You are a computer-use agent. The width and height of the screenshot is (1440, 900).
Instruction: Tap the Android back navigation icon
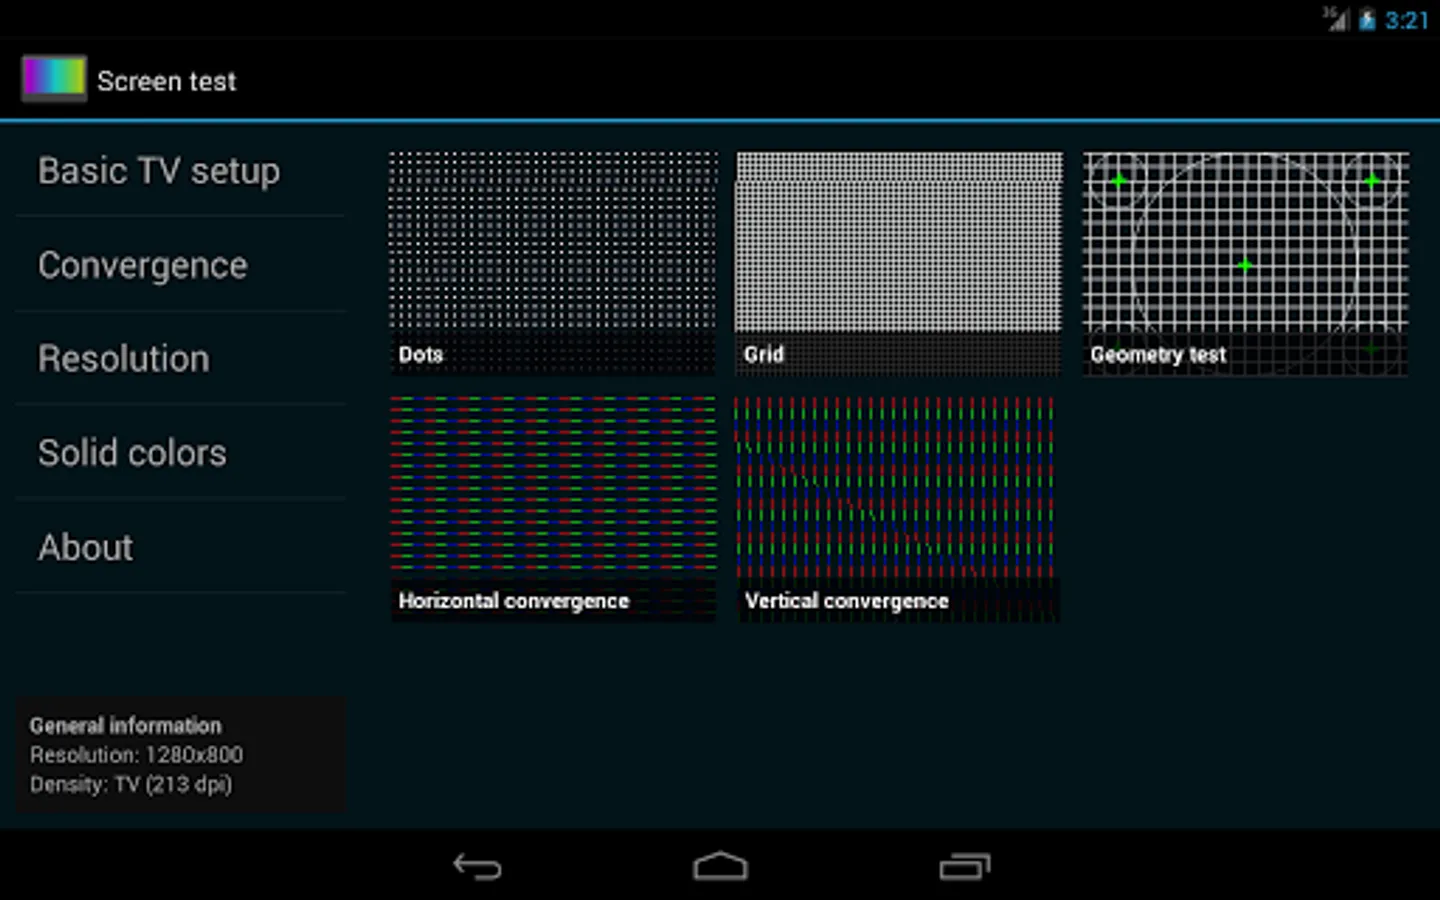coord(477,866)
